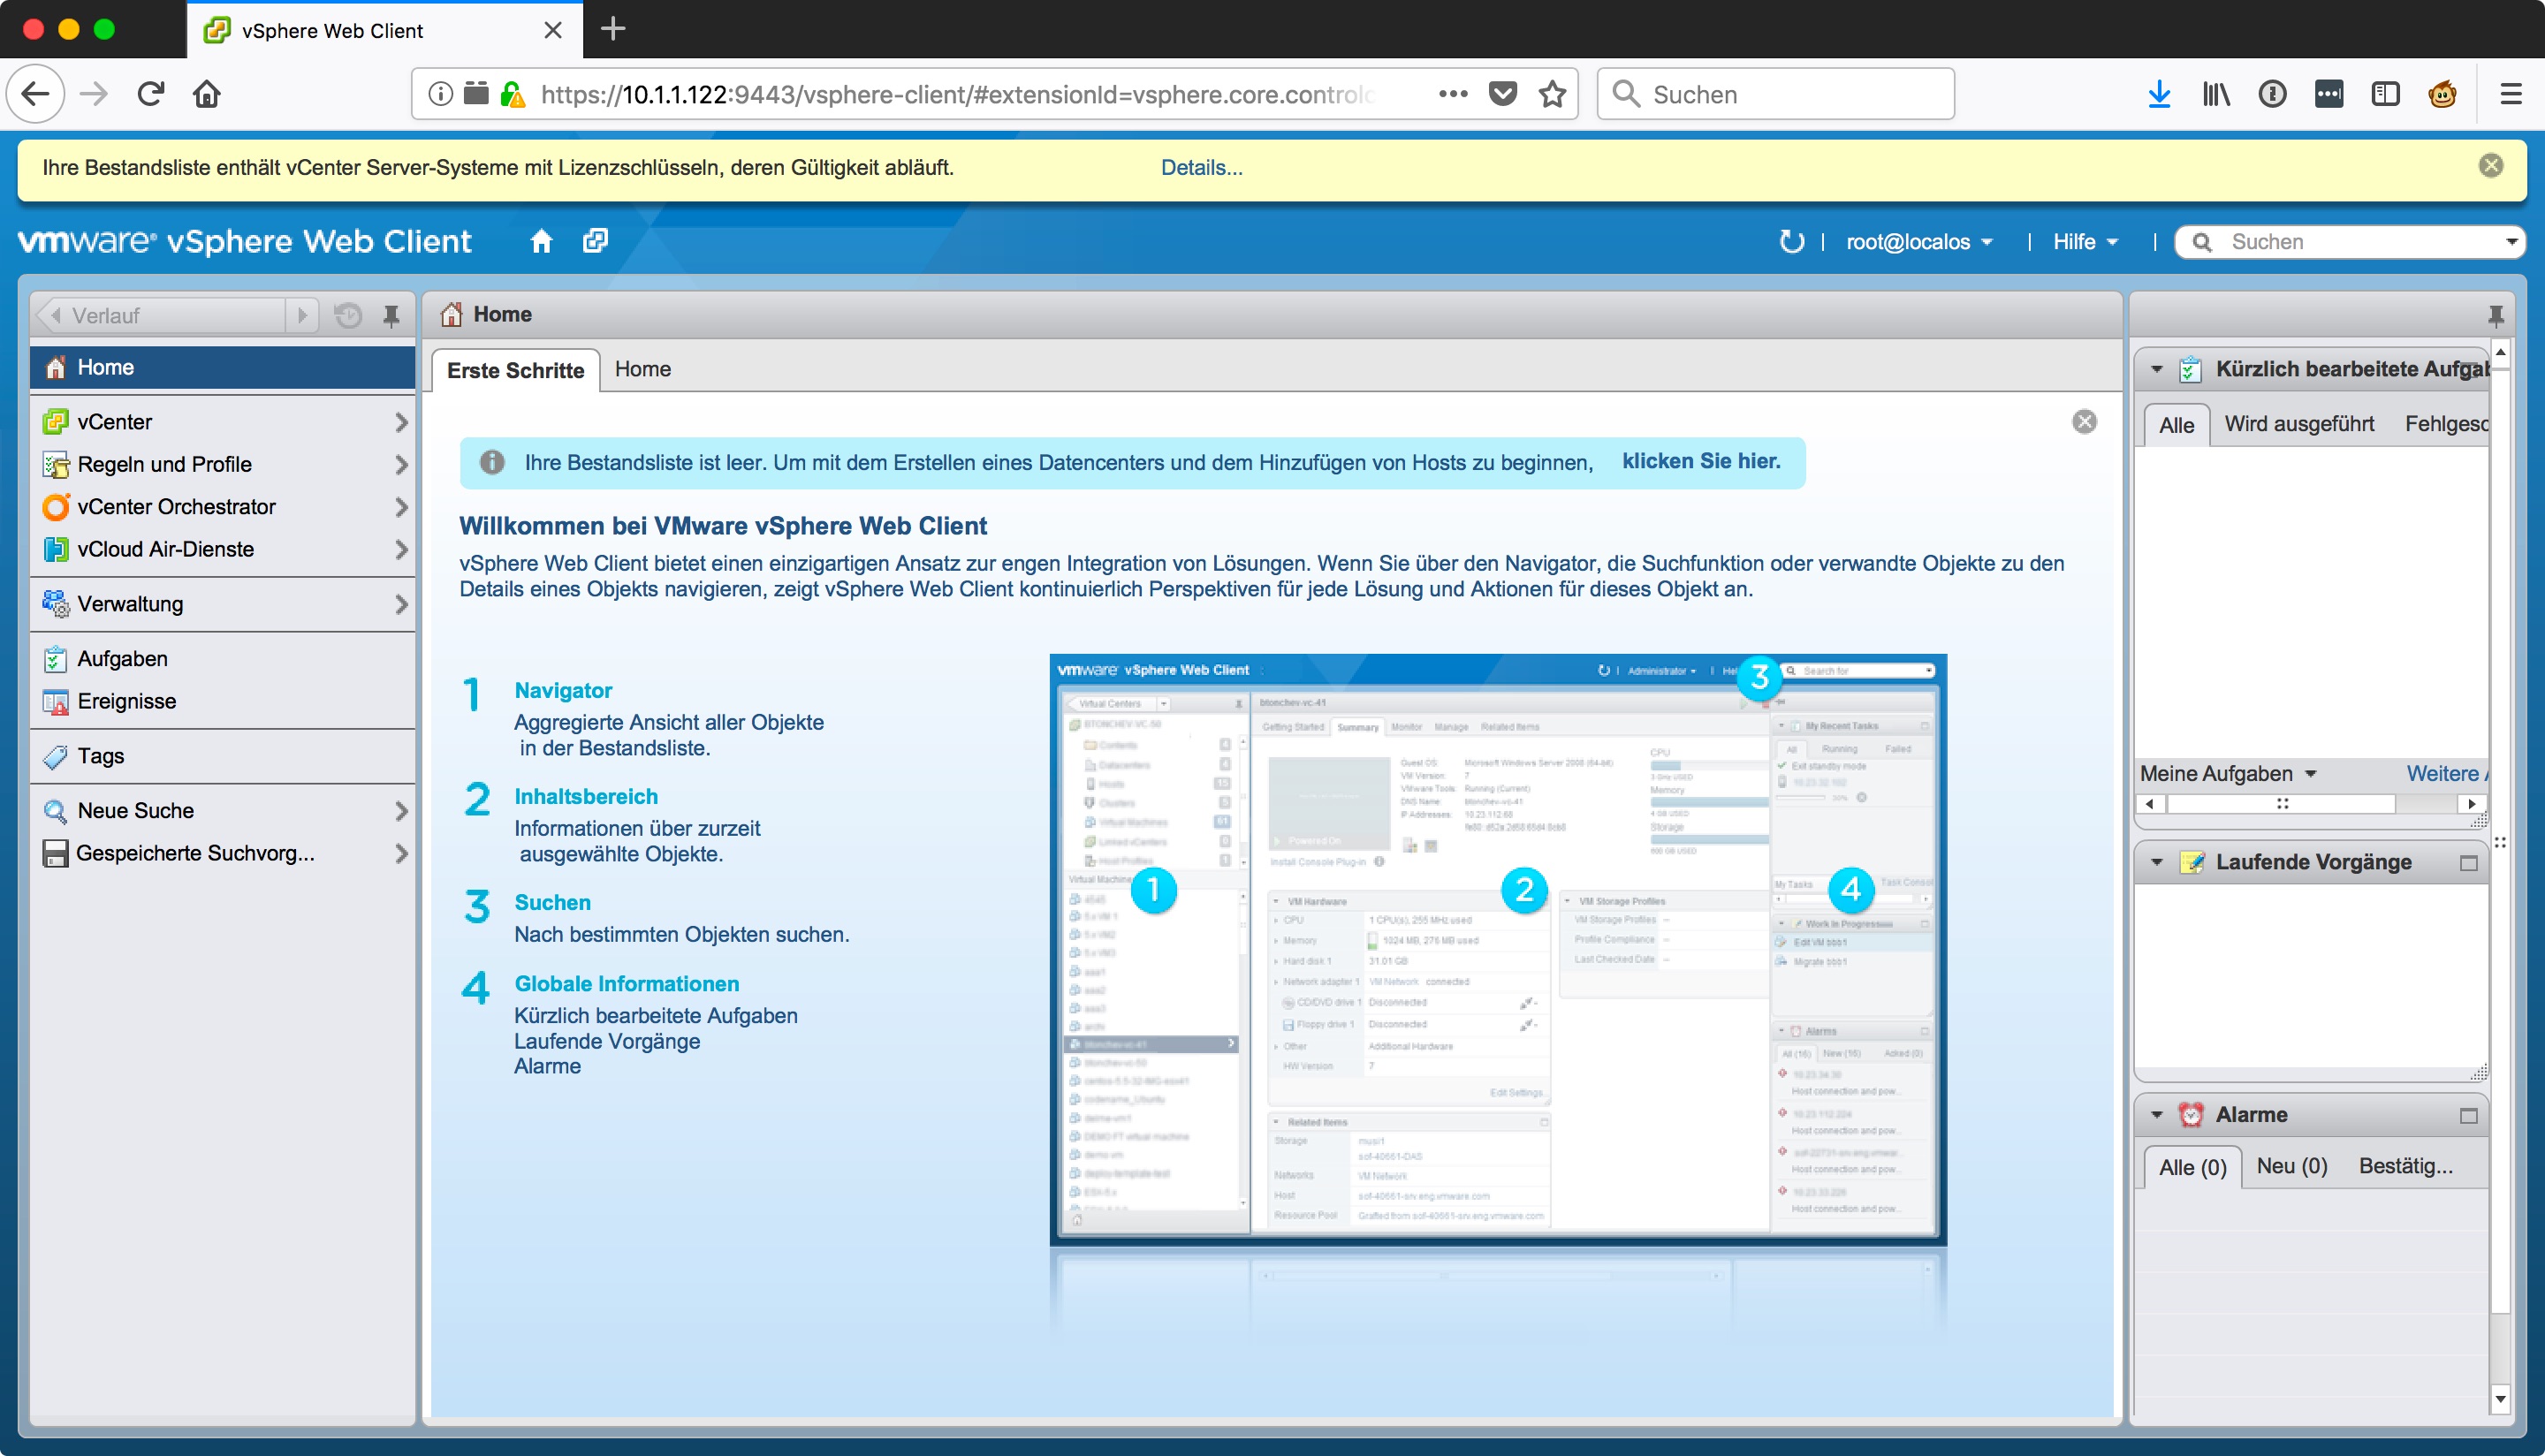Open Verwaltung in the navigator
Viewport: 2545px width, 1456px height.
(x=223, y=604)
